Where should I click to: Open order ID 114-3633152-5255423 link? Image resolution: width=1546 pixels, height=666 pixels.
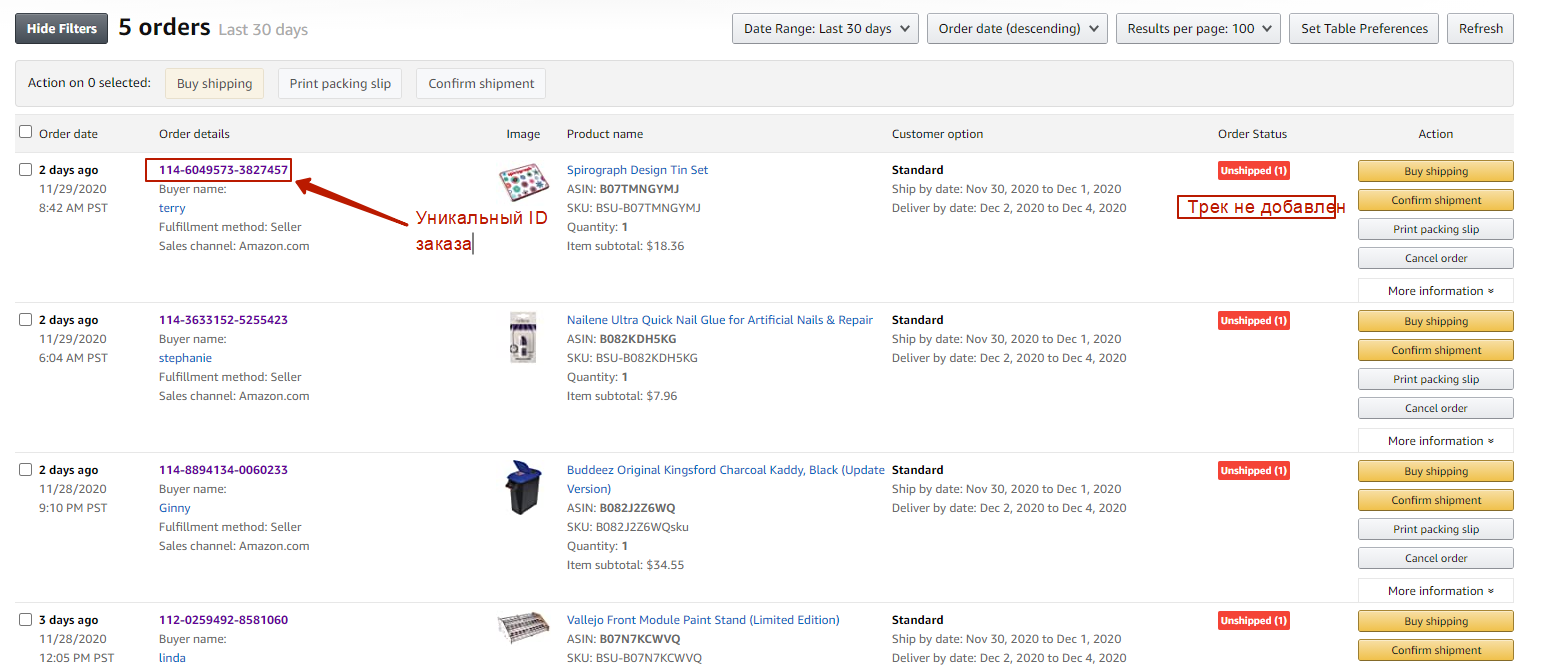pyautogui.click(x=223, y=320)
